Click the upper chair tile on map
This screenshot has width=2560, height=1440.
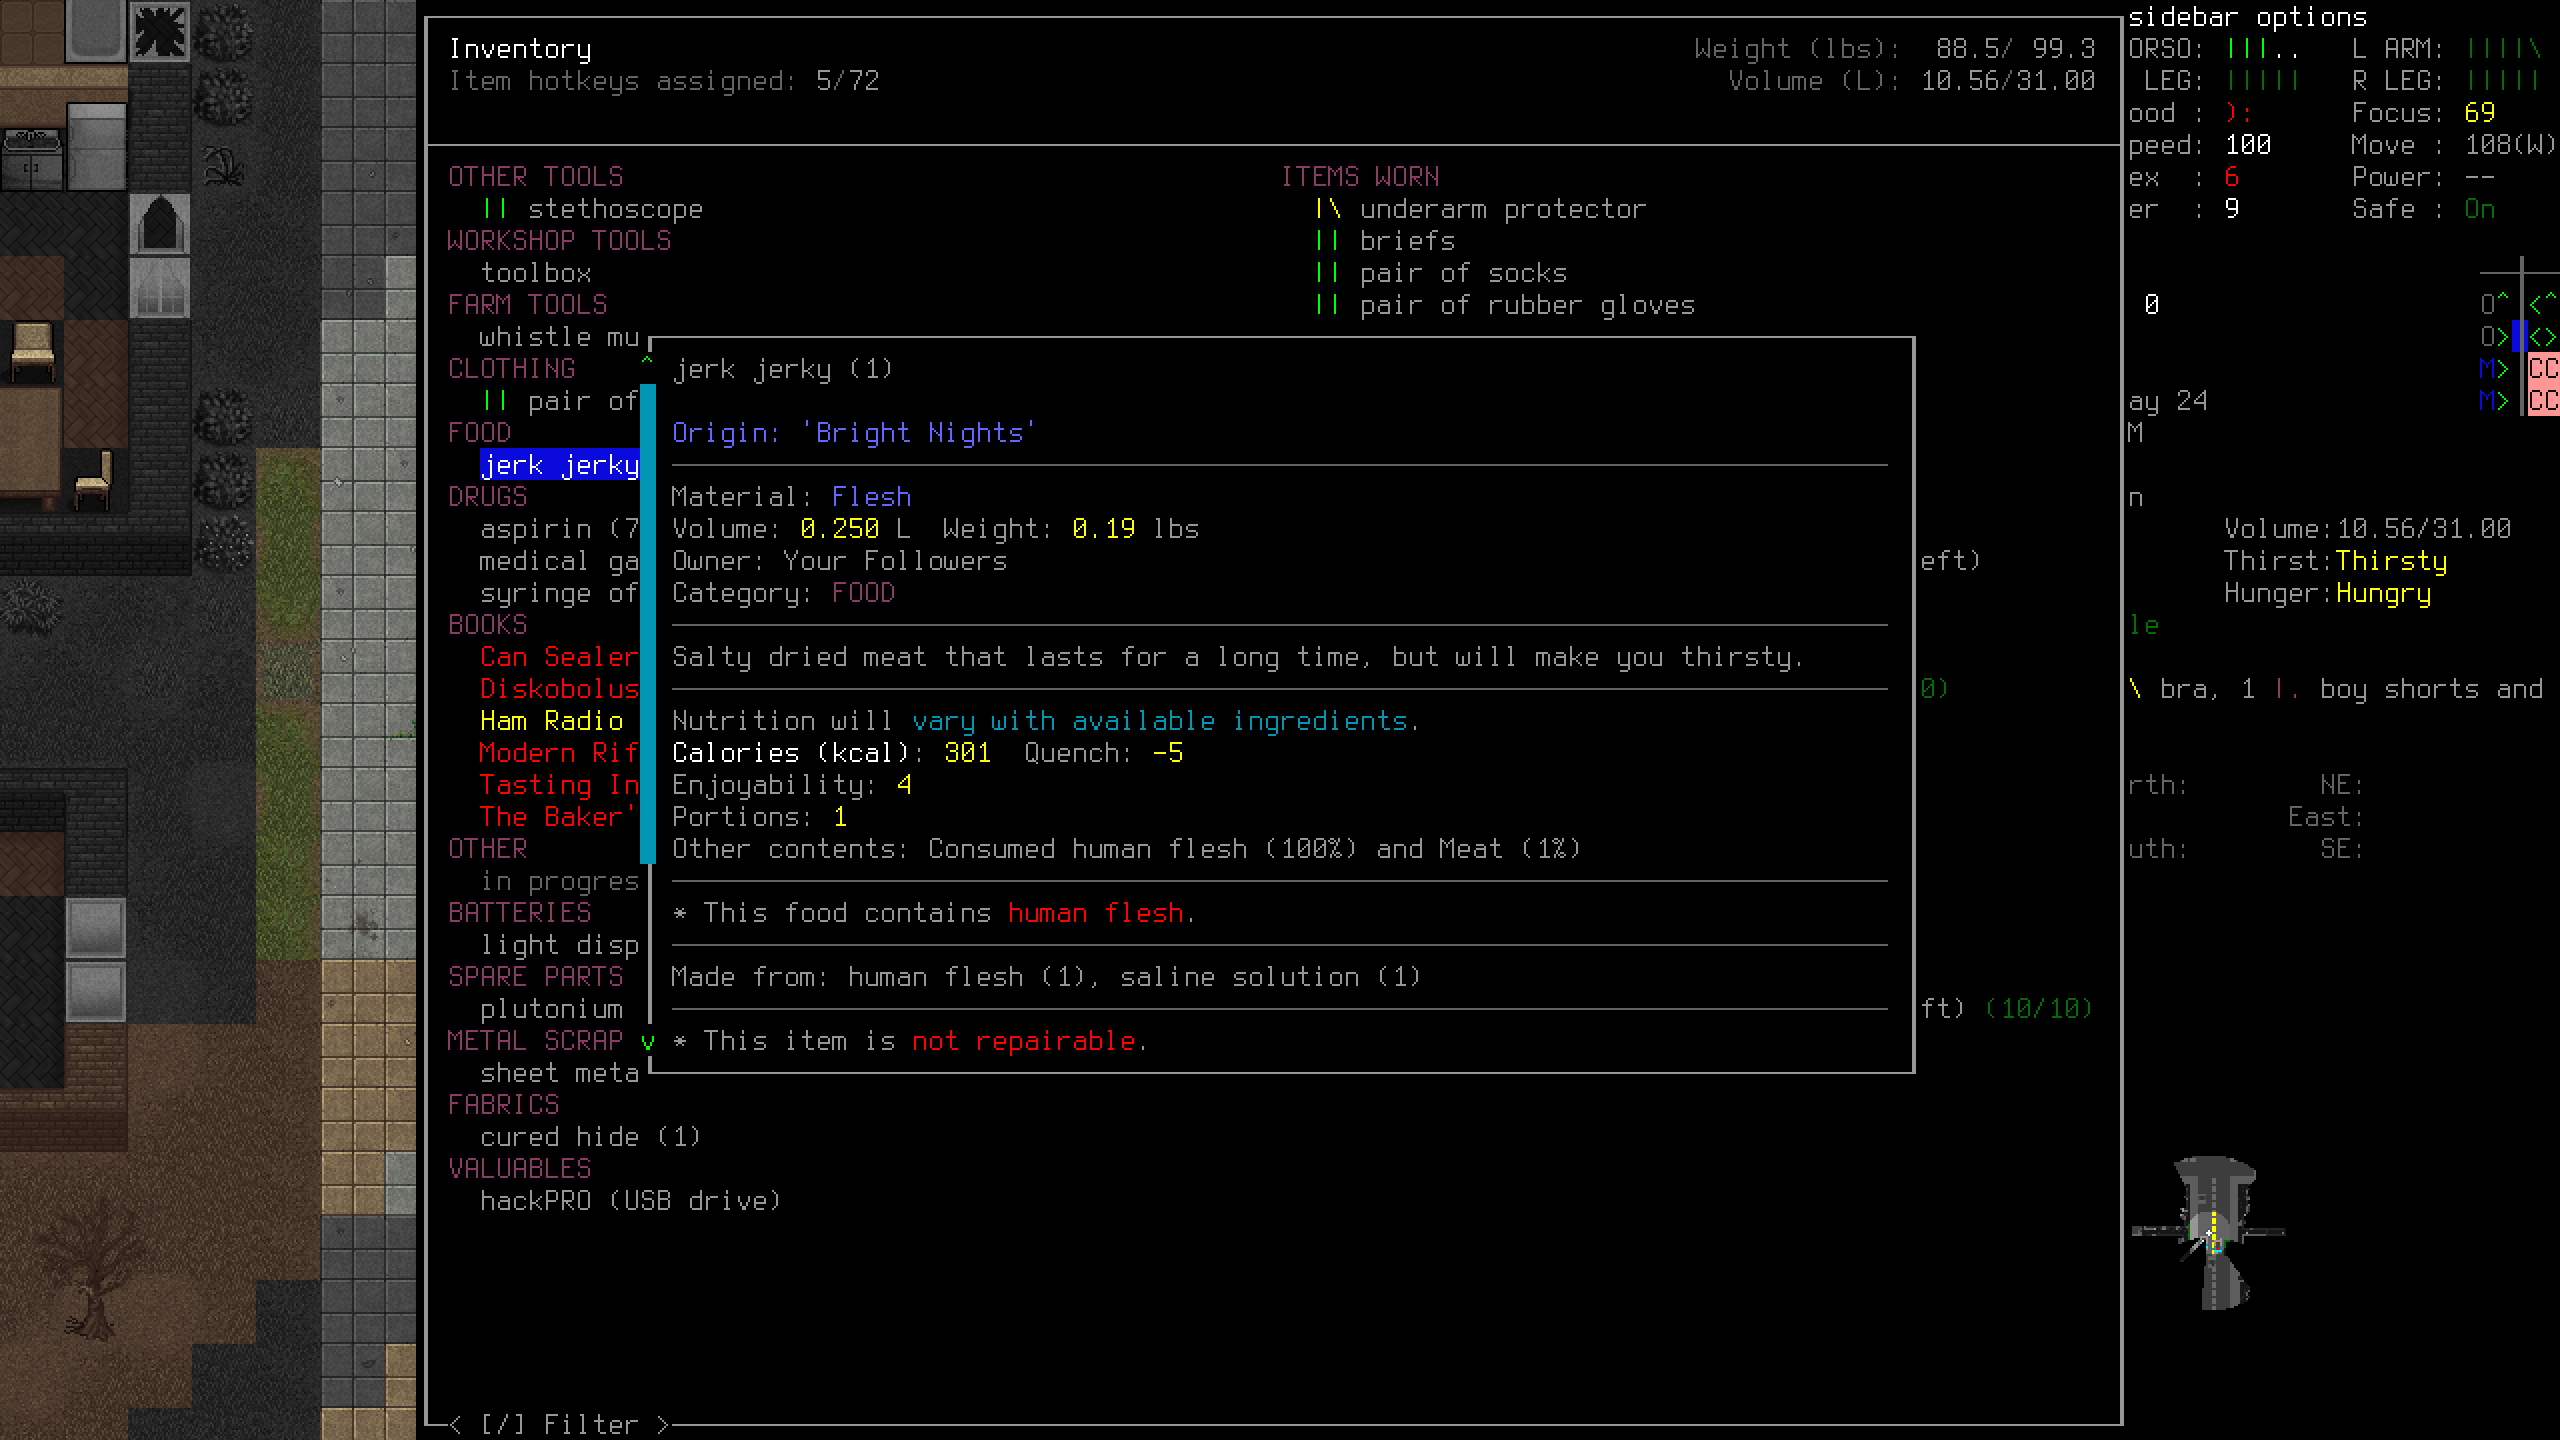pyautogui.click(x=33, y=351)
